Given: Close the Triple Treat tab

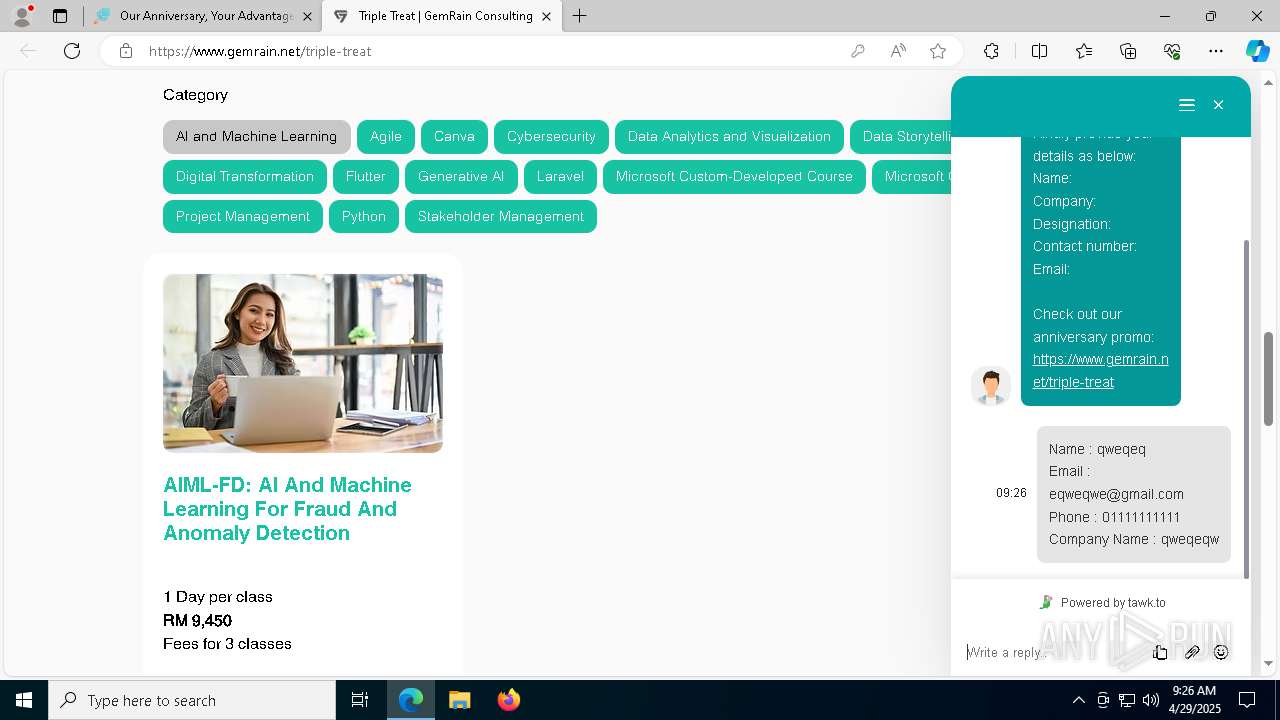Looking at the screenshot, I should tap(546, 16).
